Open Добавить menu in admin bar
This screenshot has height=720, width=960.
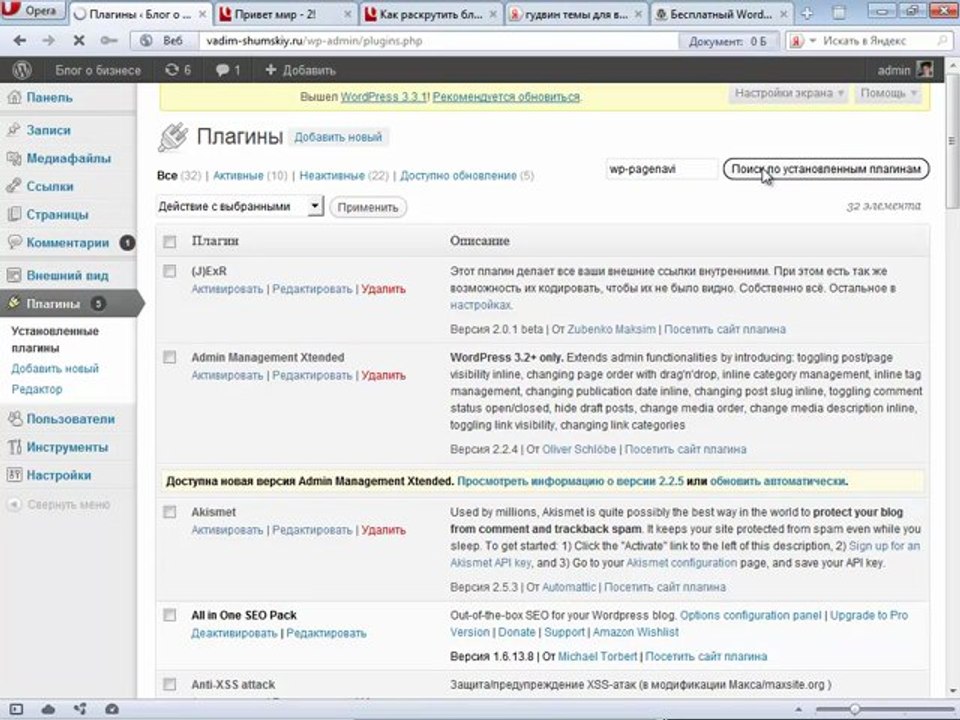point(300,70)
